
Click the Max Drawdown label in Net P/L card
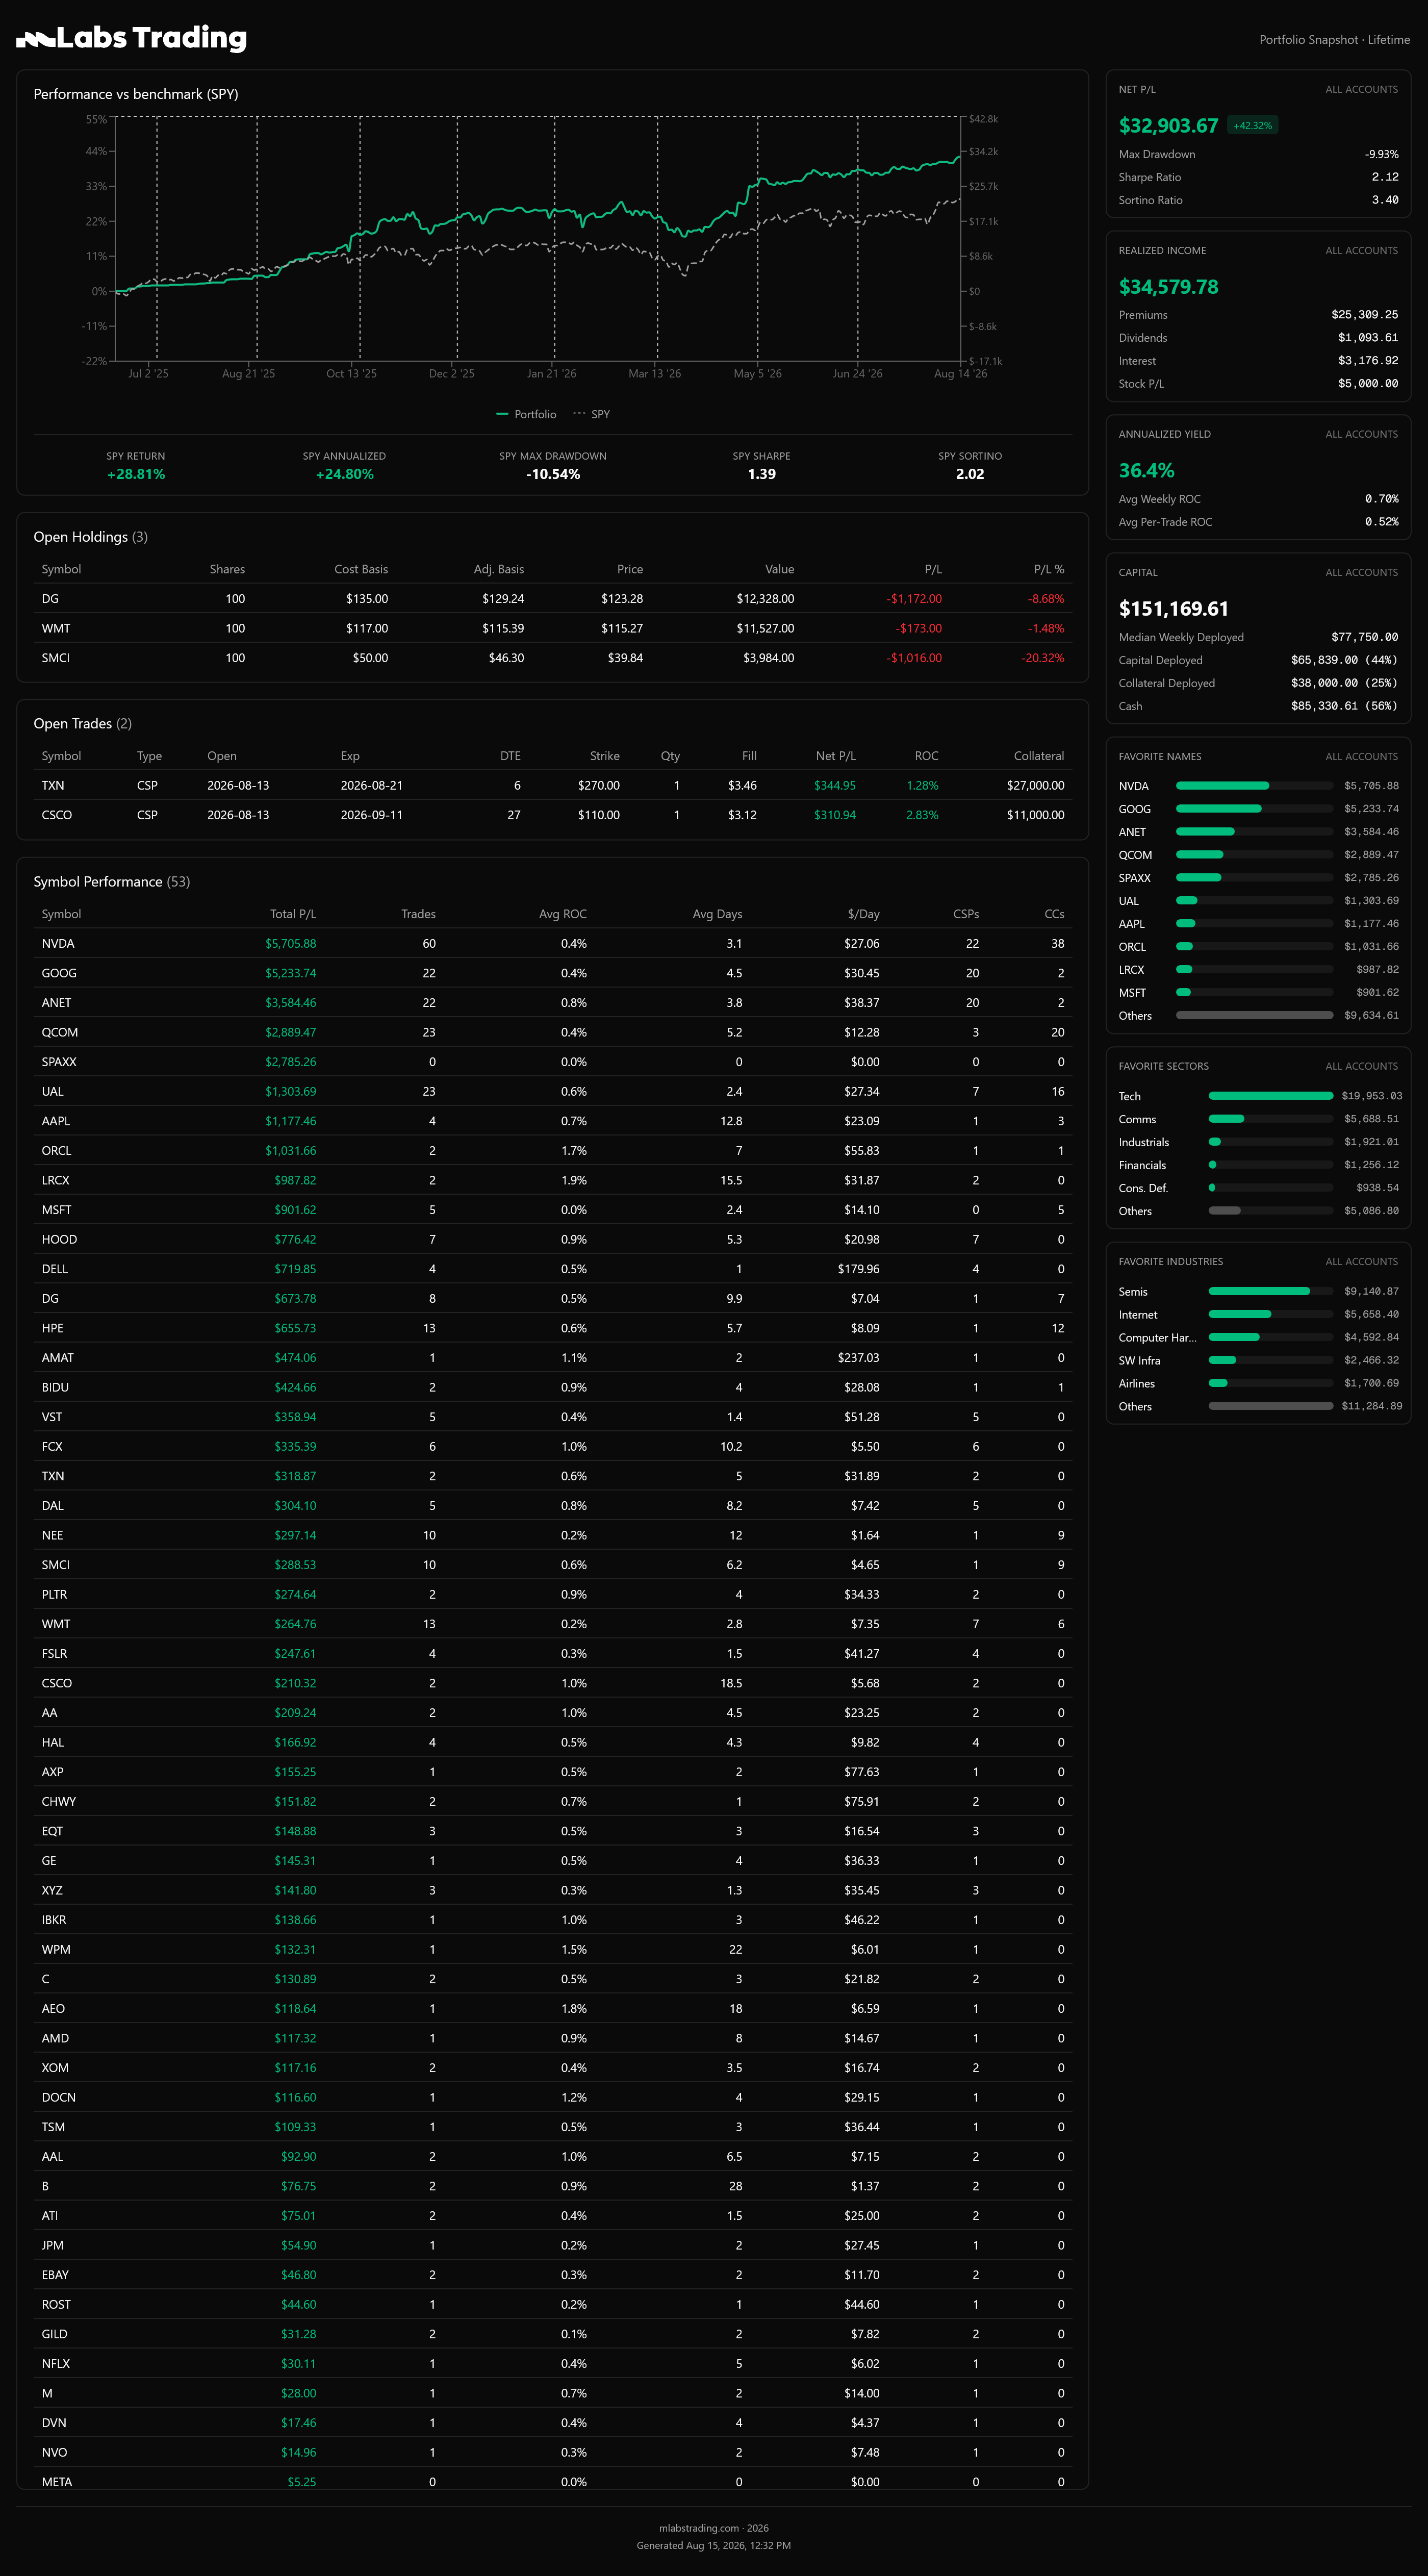(1157, 154)
